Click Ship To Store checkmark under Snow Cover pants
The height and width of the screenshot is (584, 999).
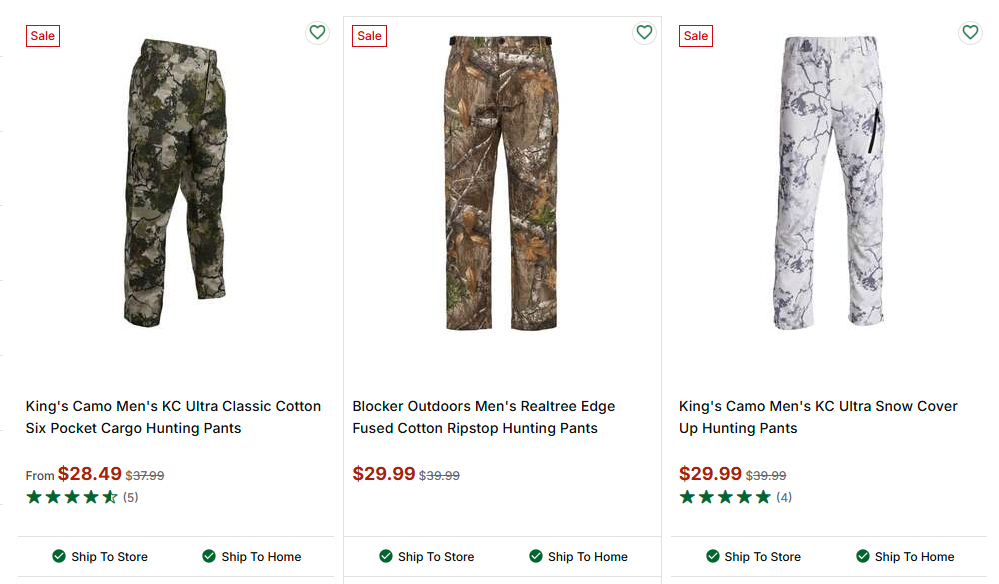(x=713, y=556)
